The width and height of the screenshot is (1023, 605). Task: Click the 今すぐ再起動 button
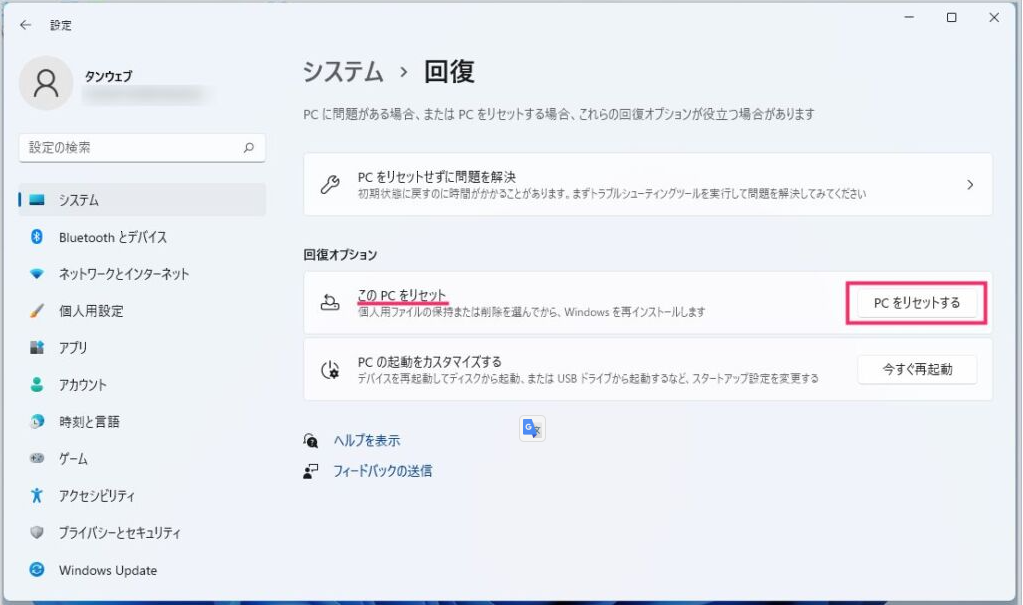click(x=917, y=369)
